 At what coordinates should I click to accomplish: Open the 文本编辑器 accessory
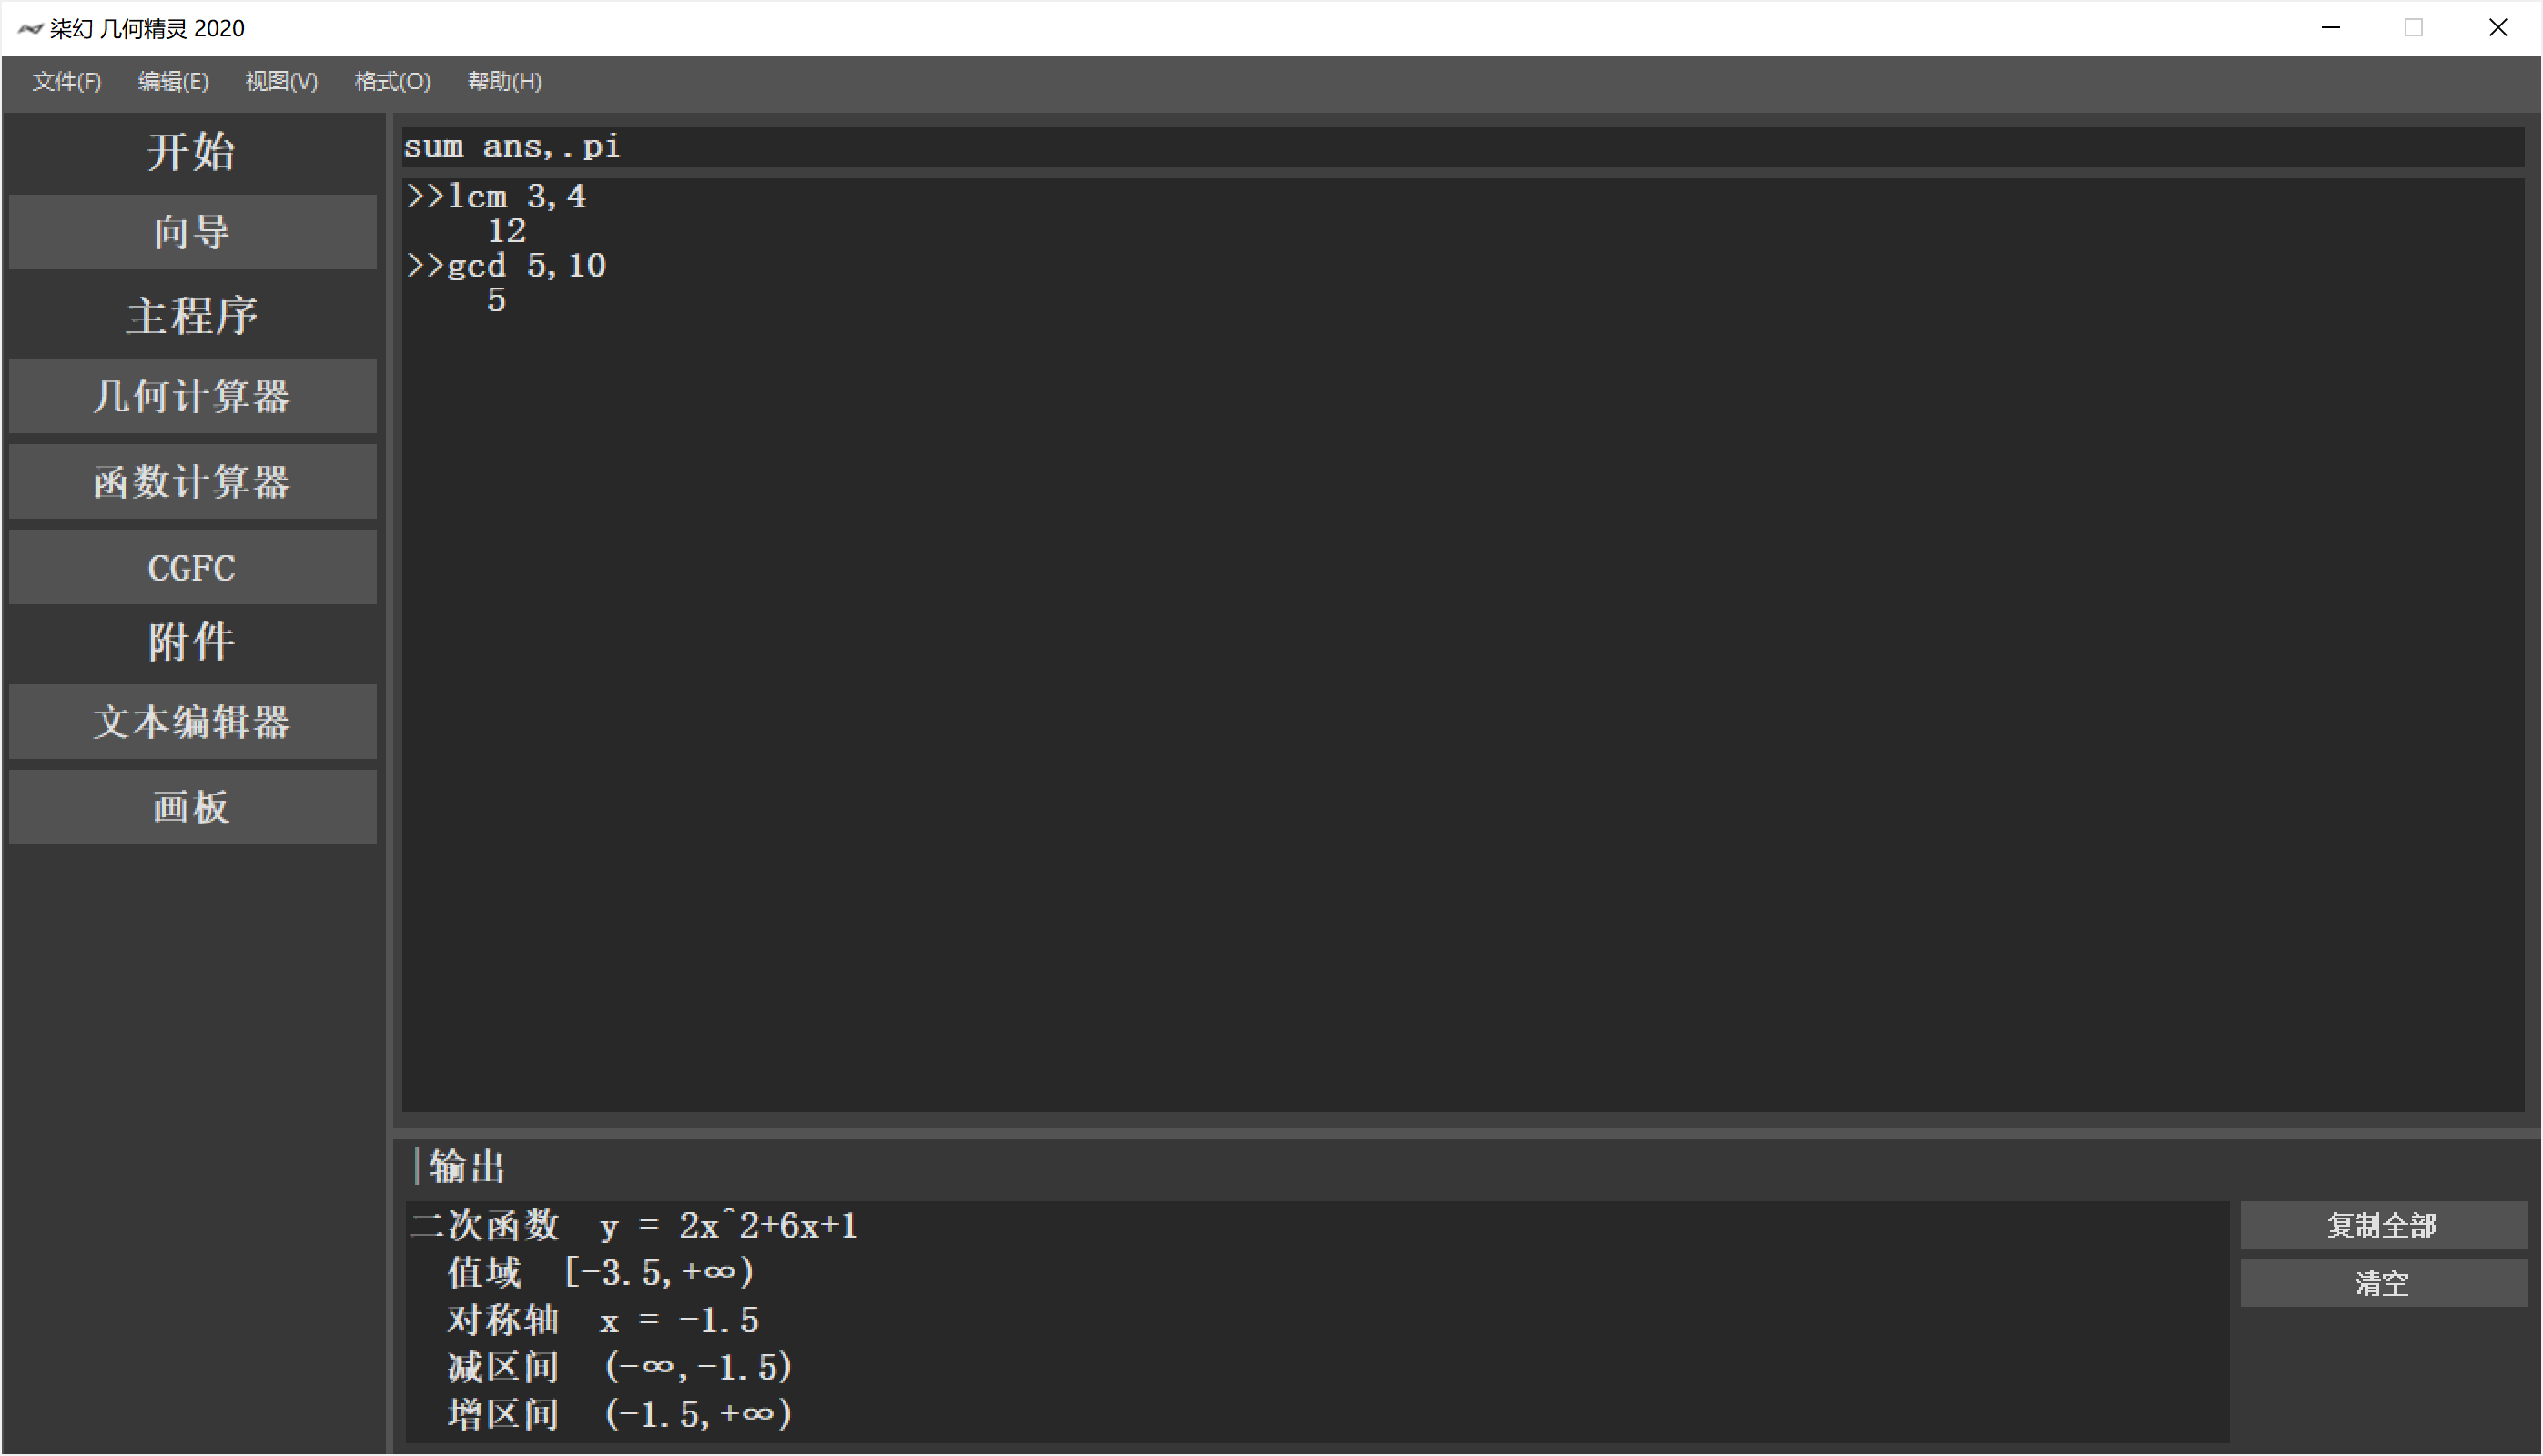click(x=192, y=722)
